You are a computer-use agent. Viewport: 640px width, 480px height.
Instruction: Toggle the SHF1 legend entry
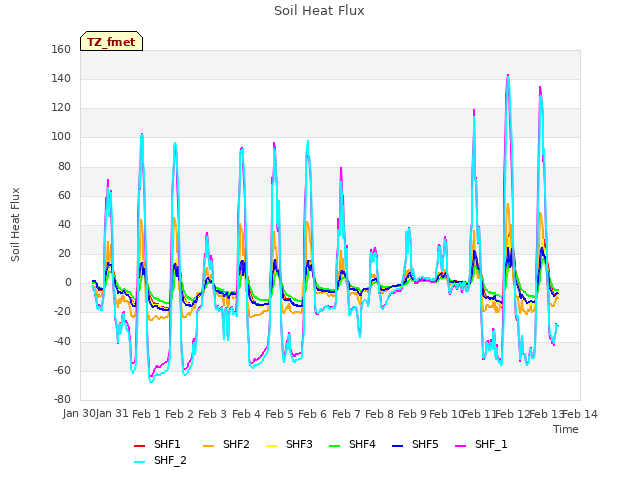pos(157,444)
